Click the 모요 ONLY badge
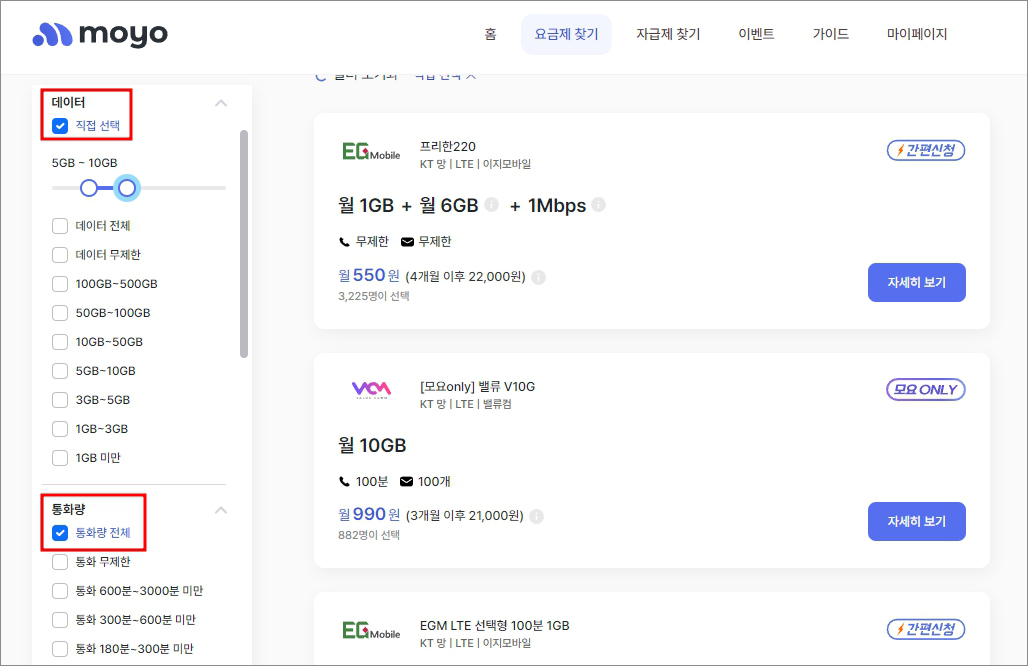Viewport: 1028px width, 666px height. 926,389
